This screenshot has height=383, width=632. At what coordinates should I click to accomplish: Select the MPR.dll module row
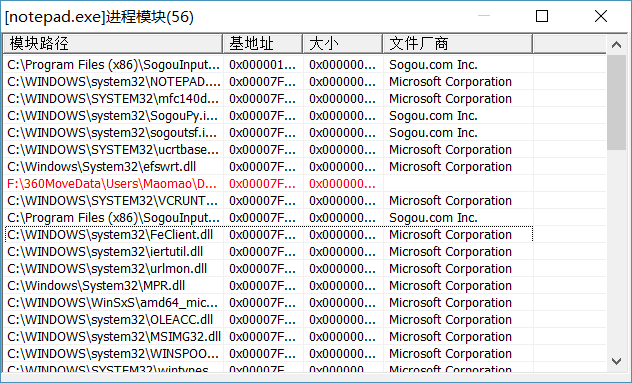point(268,285)
